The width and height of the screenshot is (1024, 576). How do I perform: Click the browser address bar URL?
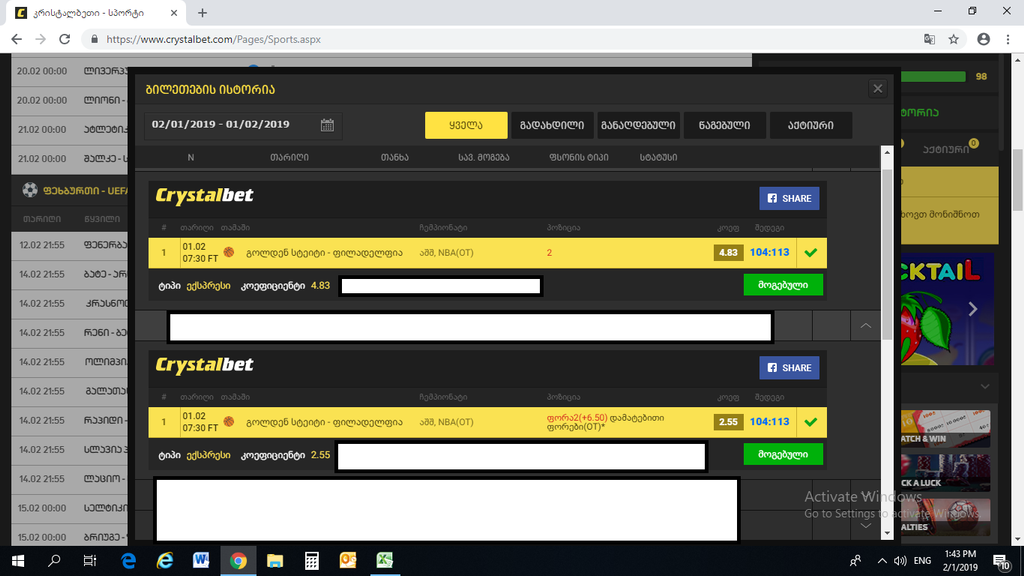(x=214, y=39)
